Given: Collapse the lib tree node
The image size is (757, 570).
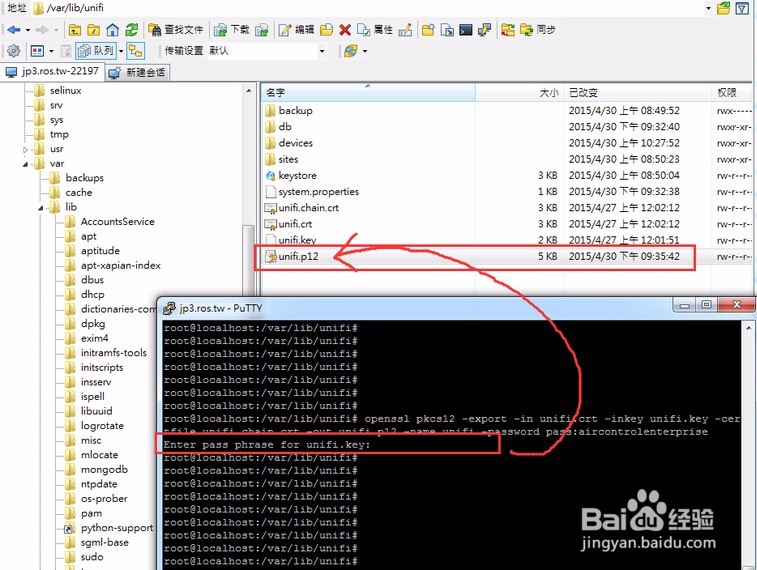Looking at the screenshot, I should [41, 208].
